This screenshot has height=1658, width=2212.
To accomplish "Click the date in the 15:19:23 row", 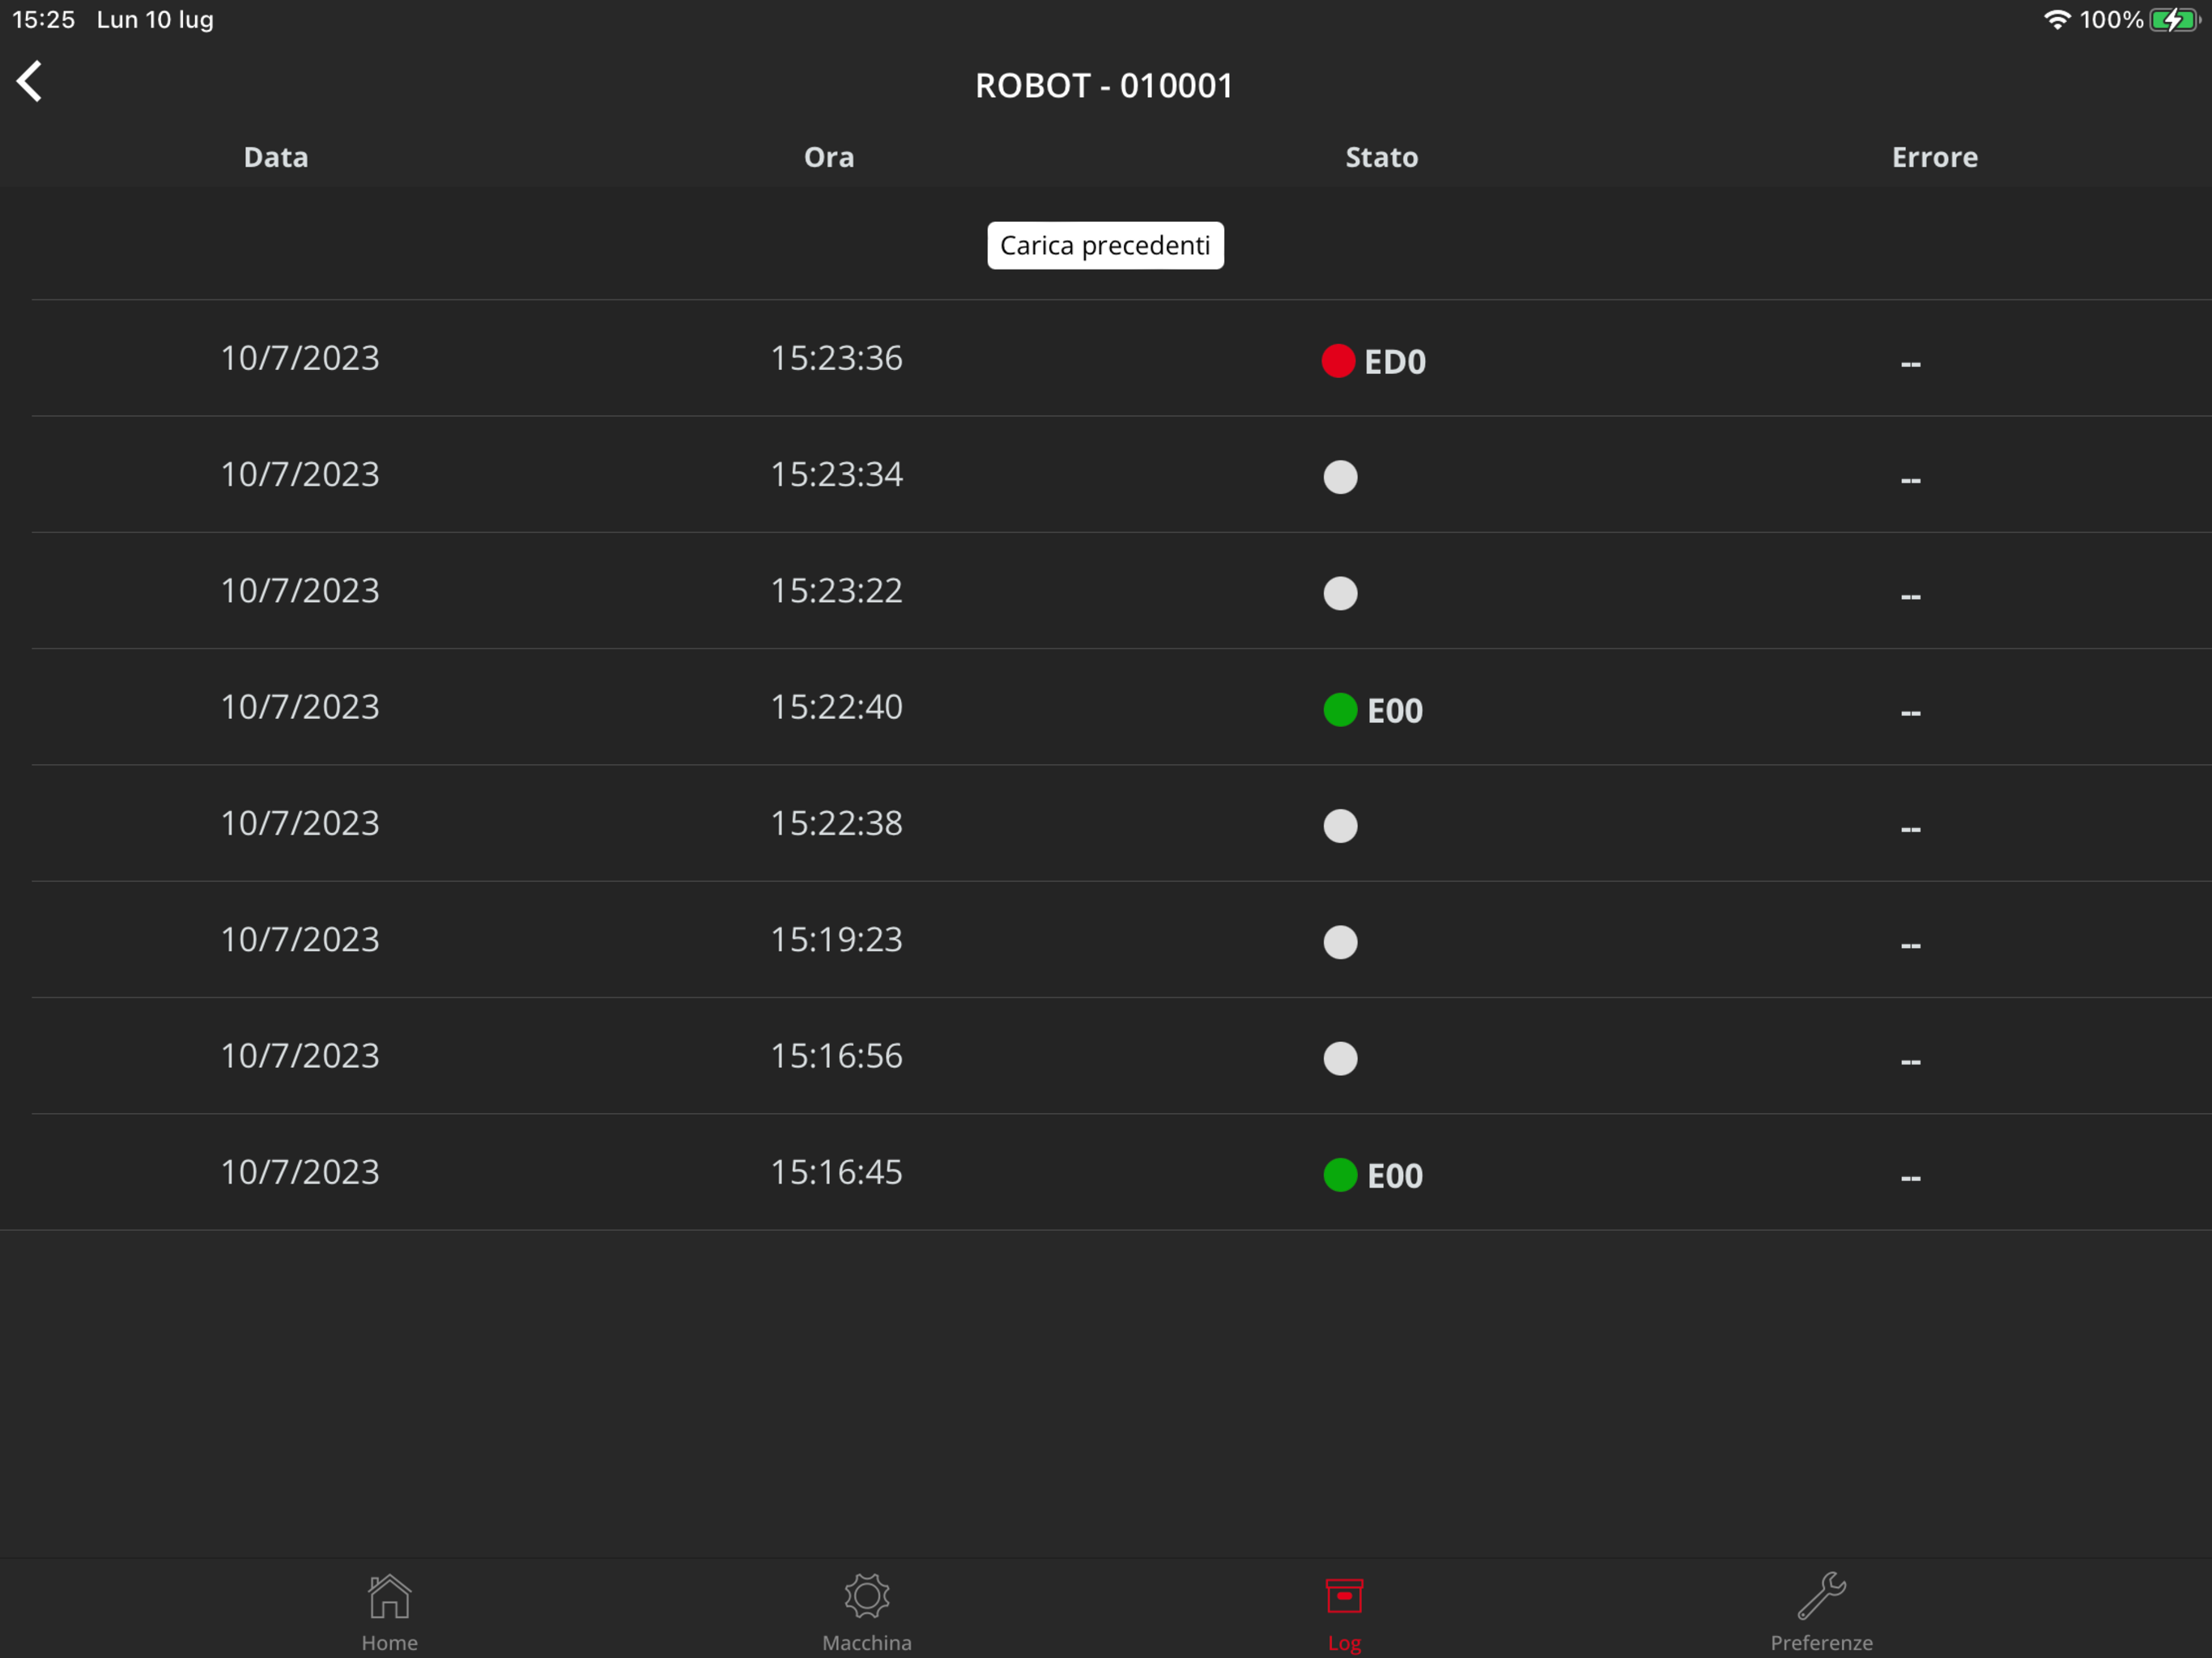I will 300,939.
